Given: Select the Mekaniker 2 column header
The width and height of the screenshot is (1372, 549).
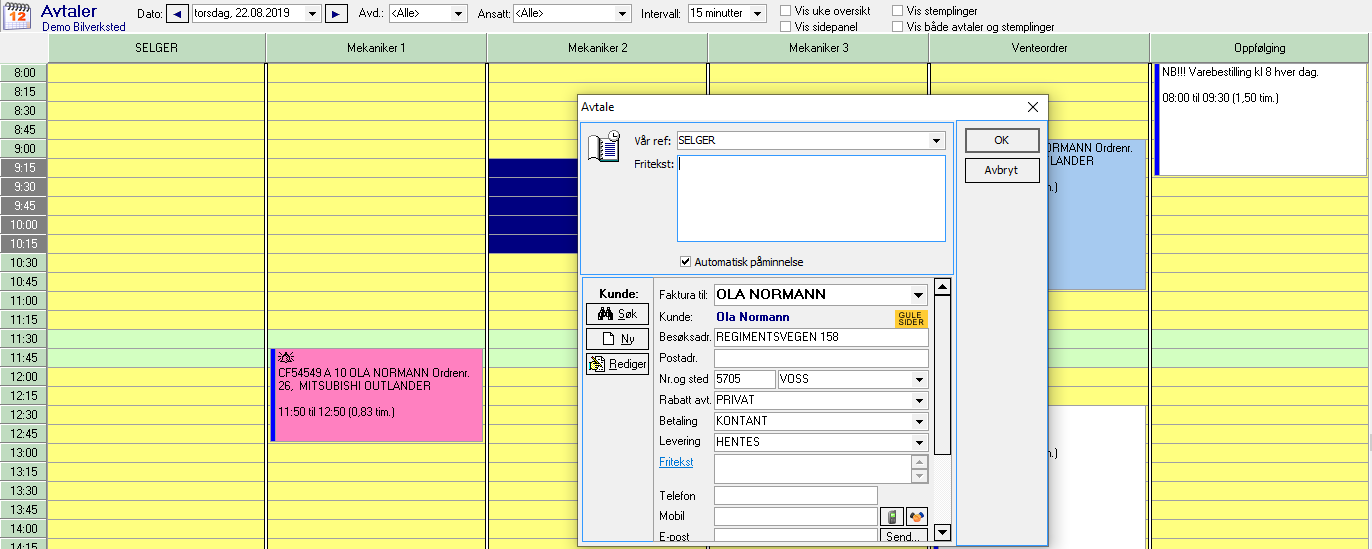Looking at the screenshot, I should click(597, 48).
